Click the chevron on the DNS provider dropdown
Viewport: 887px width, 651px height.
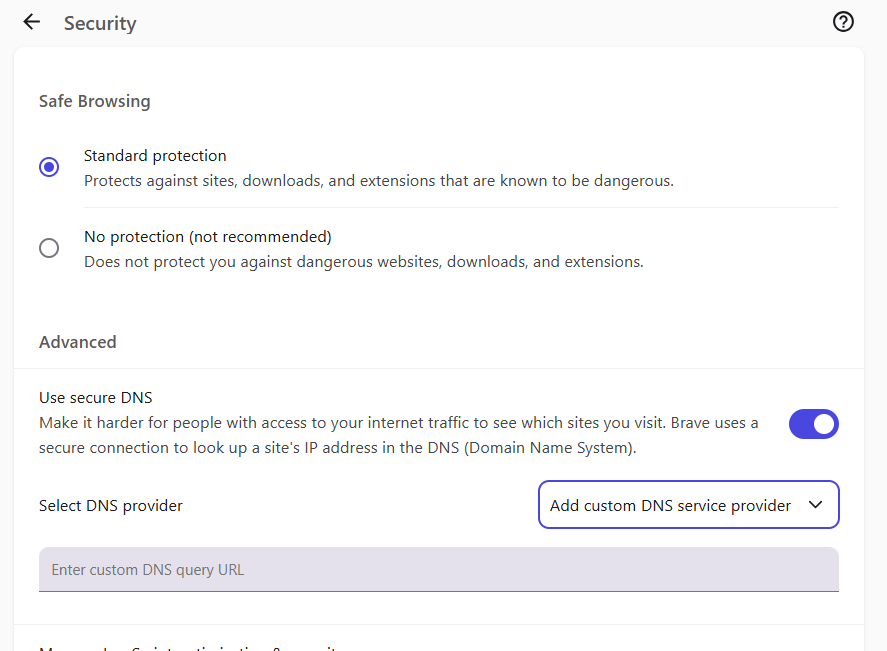pyautogui.click(x=815, y=505)
